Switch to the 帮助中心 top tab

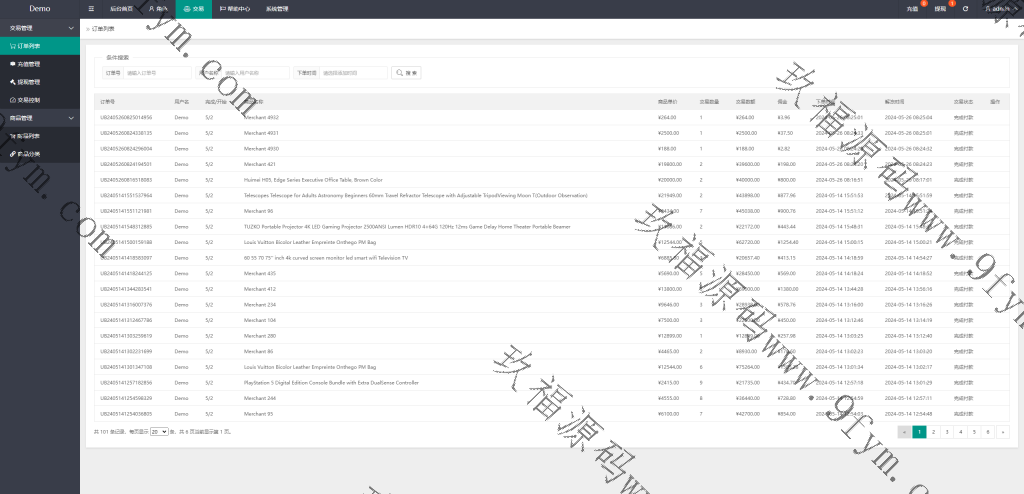pyautogui.click(x=235, y=8)
